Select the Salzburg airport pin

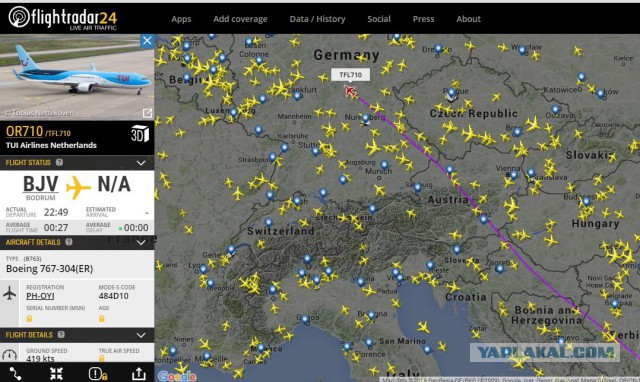(x=417, y=187)
